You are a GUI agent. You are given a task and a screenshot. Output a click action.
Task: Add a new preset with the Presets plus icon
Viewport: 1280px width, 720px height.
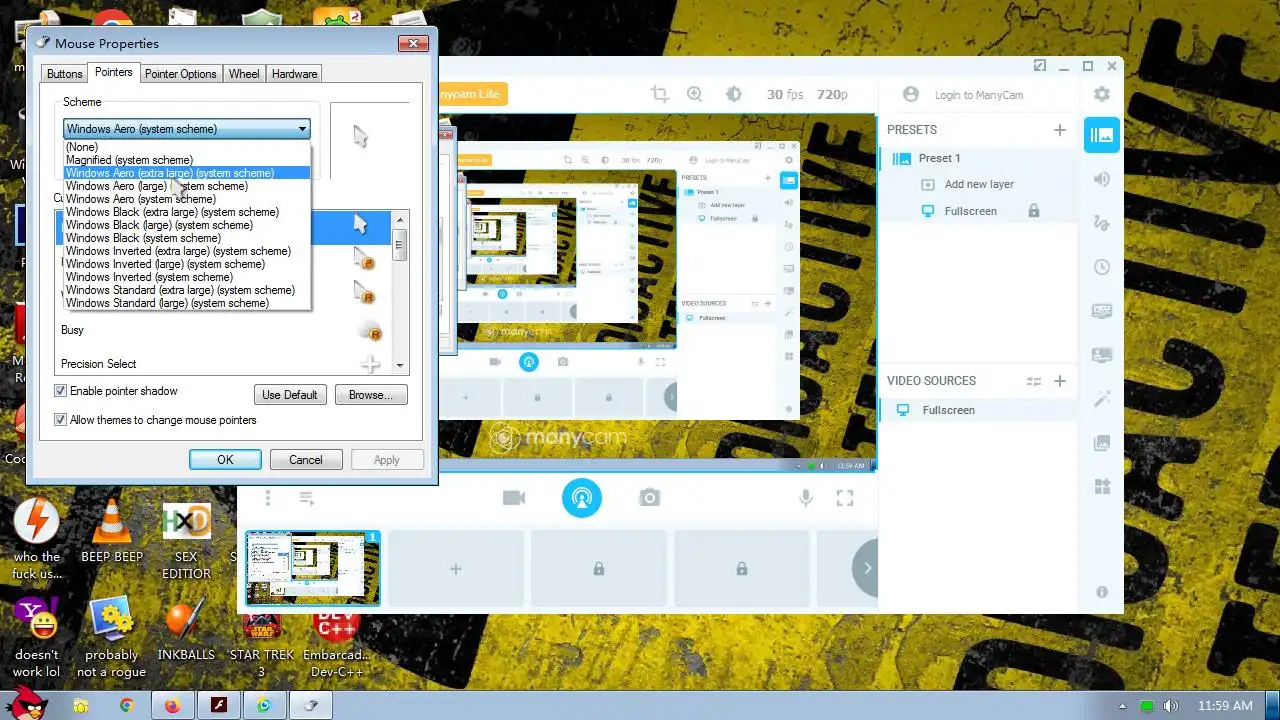(x=1060, y=130)
